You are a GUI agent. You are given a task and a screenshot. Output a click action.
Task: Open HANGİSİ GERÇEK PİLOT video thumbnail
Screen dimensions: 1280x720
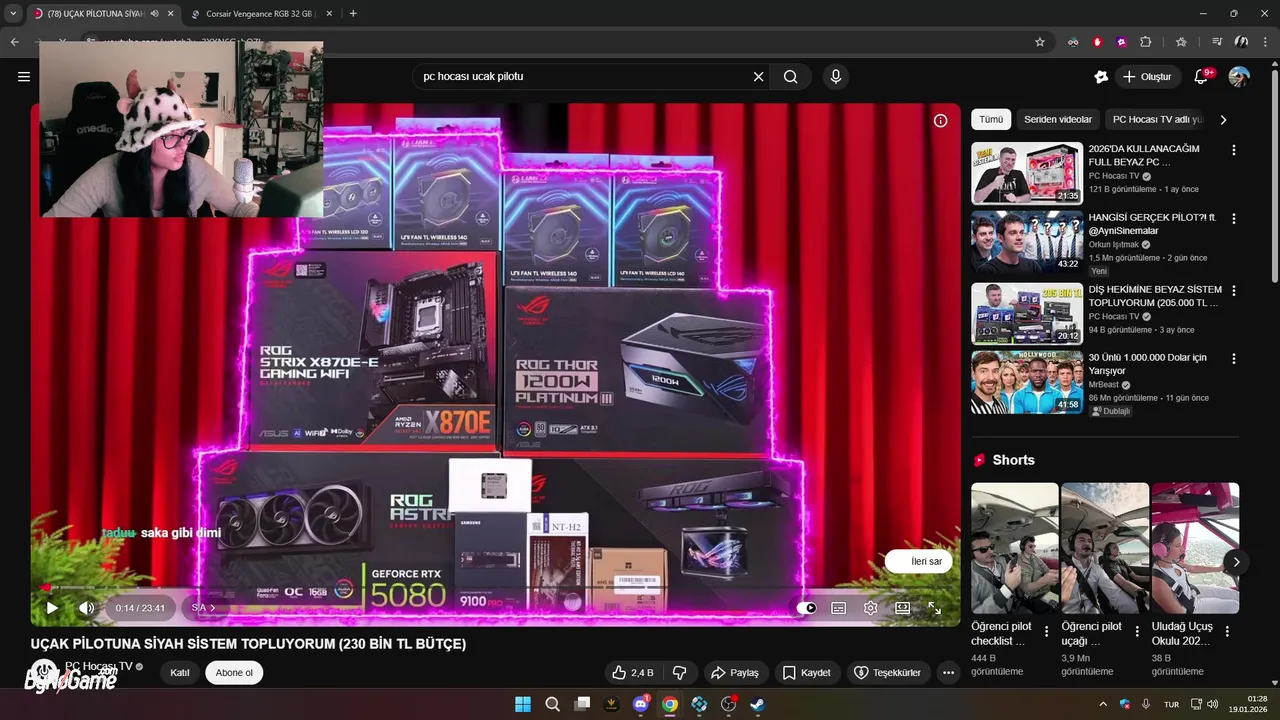pyautogui.click(x=1027, y=241)
